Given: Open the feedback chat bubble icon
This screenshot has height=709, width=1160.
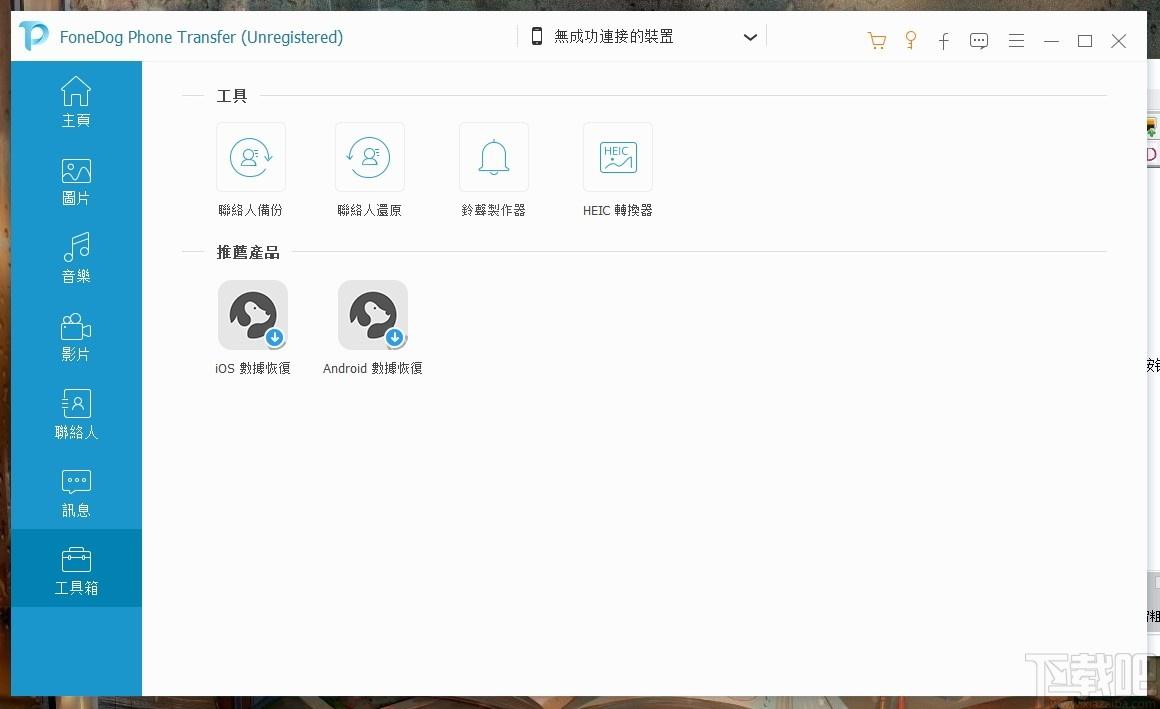Looking at the screenshot, I should 979,41.
